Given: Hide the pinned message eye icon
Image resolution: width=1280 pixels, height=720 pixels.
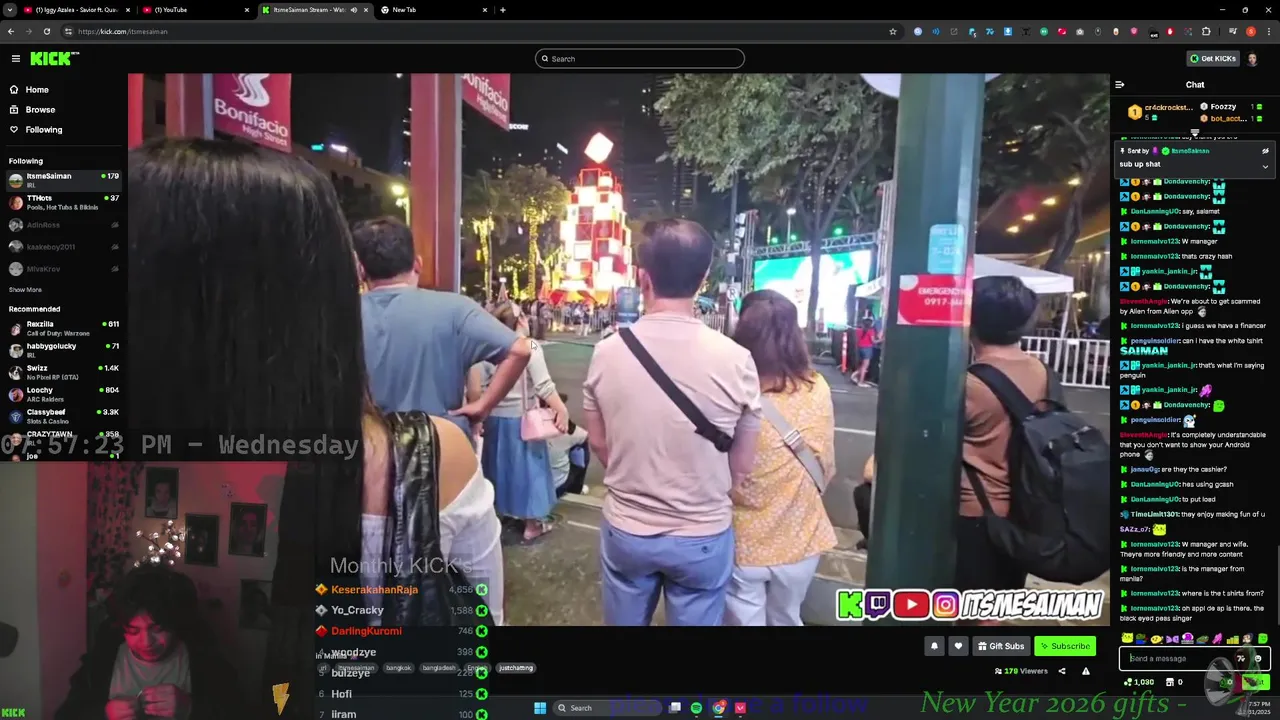Looking at the screenshot, I should 1265,151.
